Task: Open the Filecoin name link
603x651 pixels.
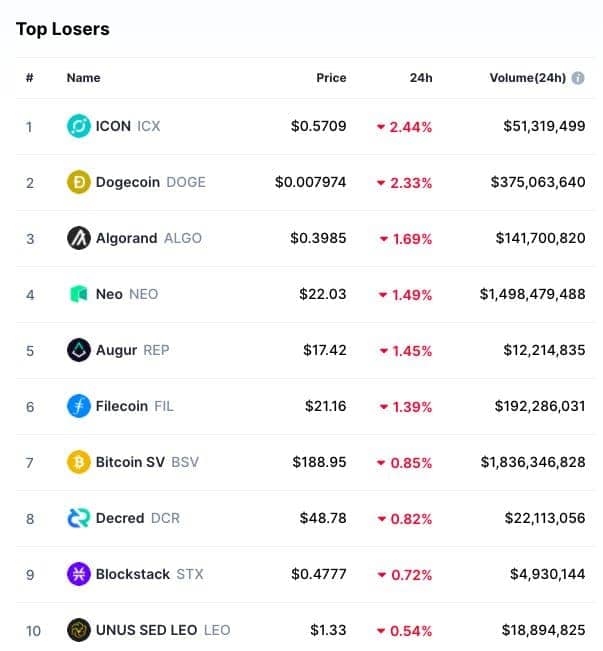Action: coord(122,406)
